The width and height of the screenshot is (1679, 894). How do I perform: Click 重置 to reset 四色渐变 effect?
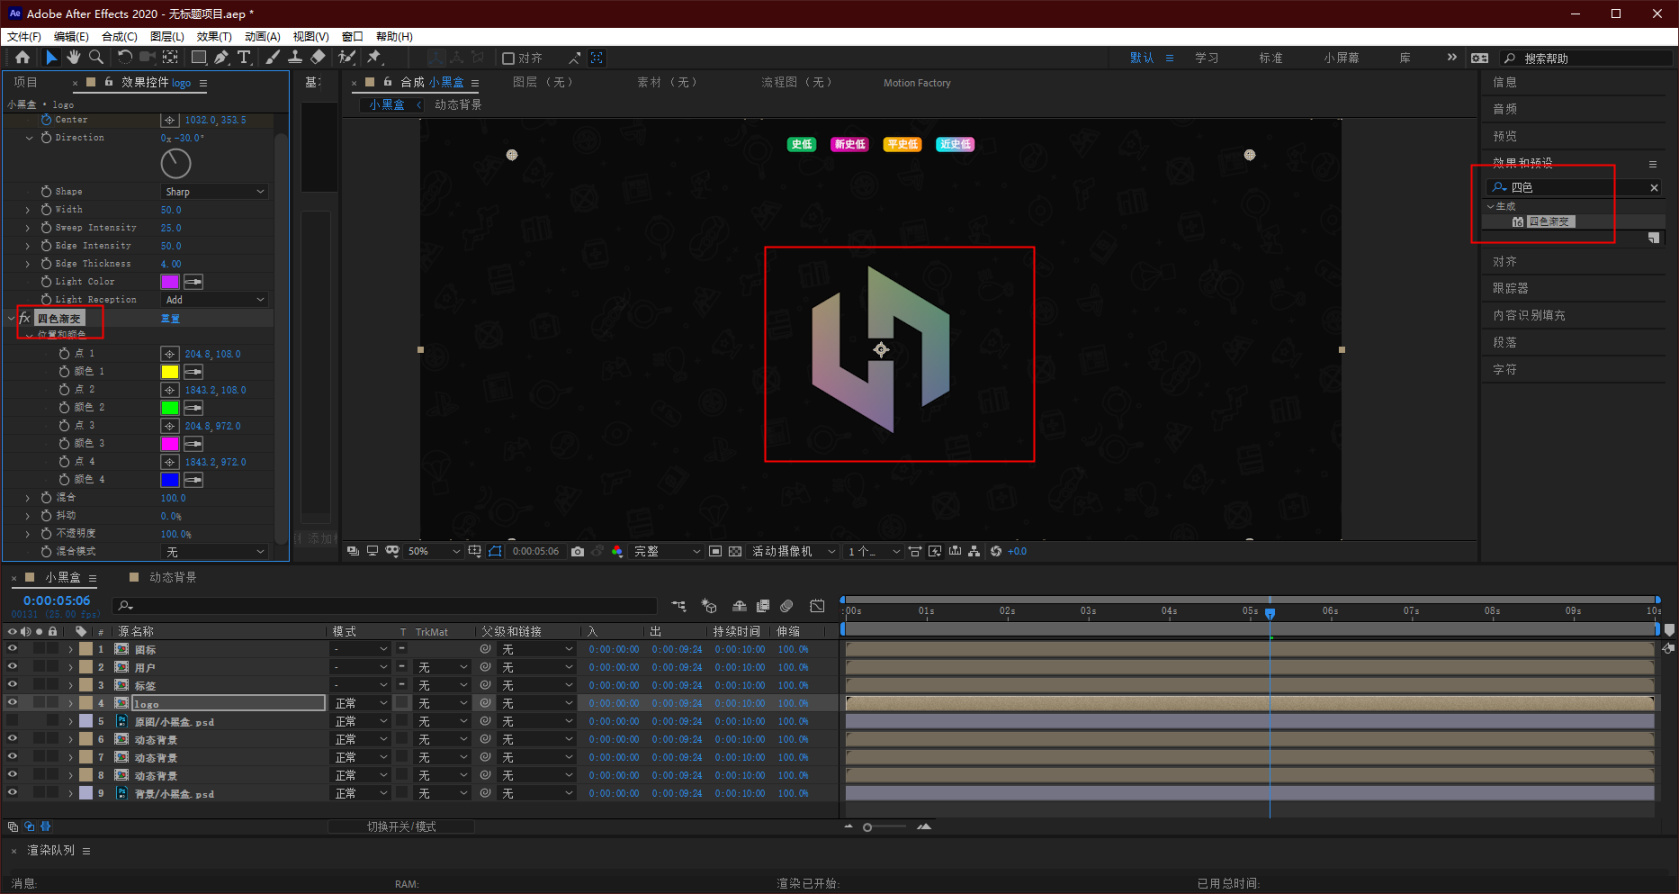170,319
